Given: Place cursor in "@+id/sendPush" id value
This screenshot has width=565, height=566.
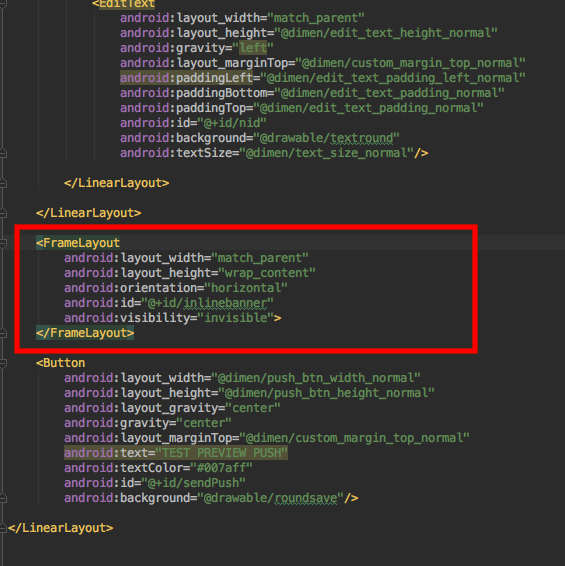Looking at the screenshot, I should (194, 483).
